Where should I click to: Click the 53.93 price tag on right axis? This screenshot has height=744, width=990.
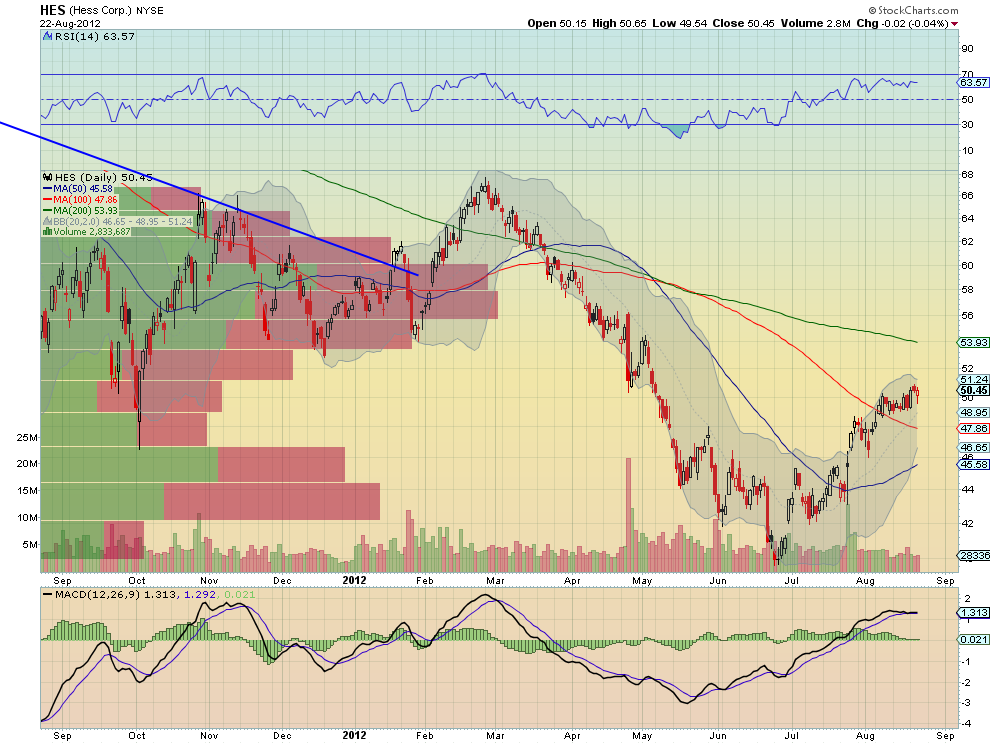click(973, 342)
